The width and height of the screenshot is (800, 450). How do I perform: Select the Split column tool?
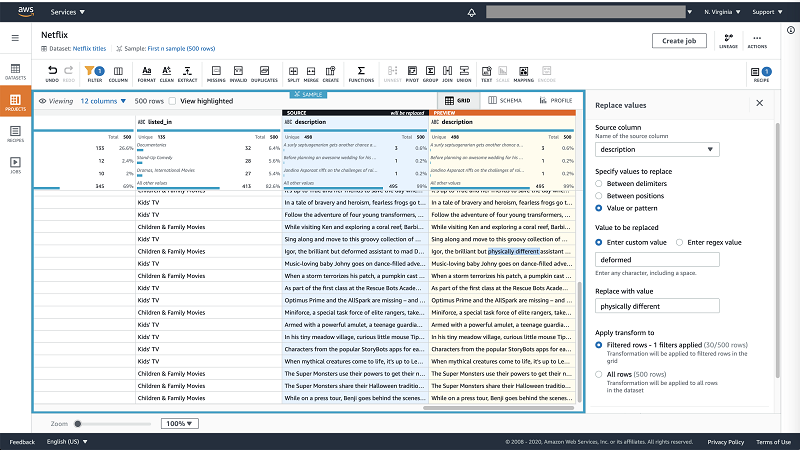(293, 73)
